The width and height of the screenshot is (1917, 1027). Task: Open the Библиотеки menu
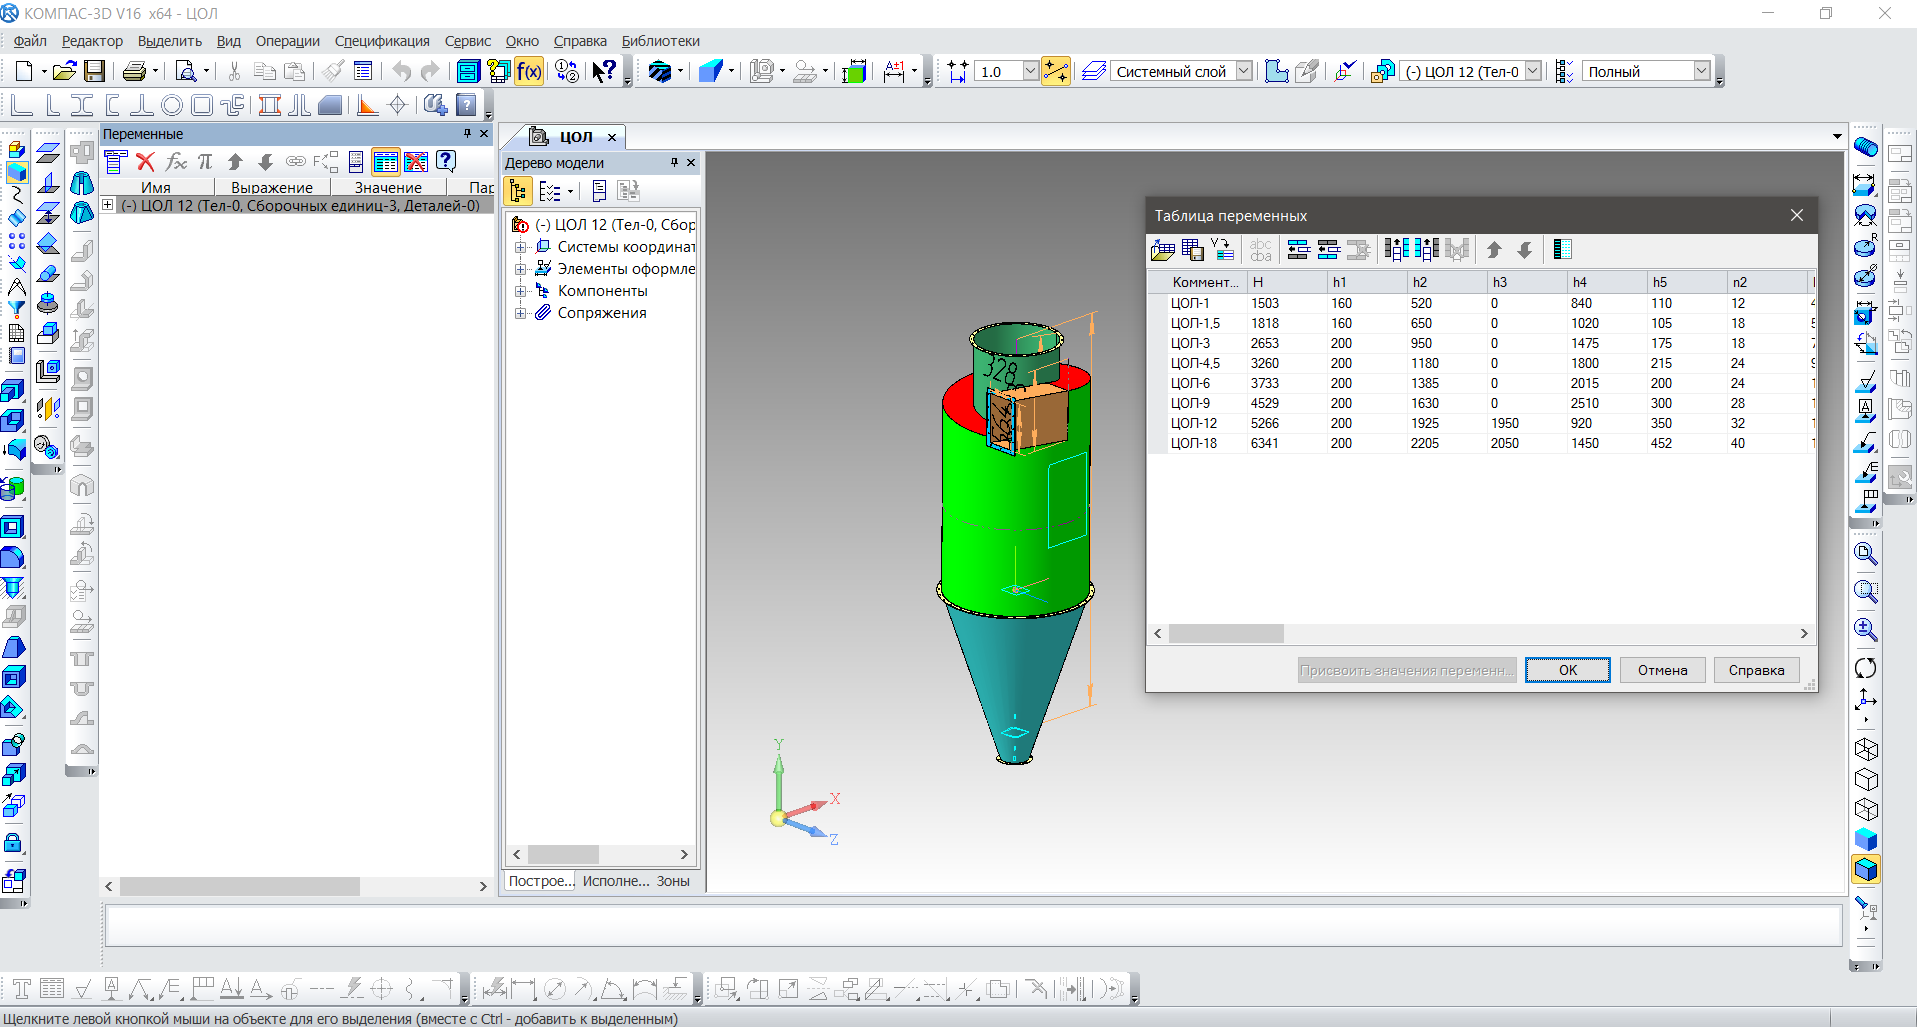pyautogui.click(x=660, y=41)
